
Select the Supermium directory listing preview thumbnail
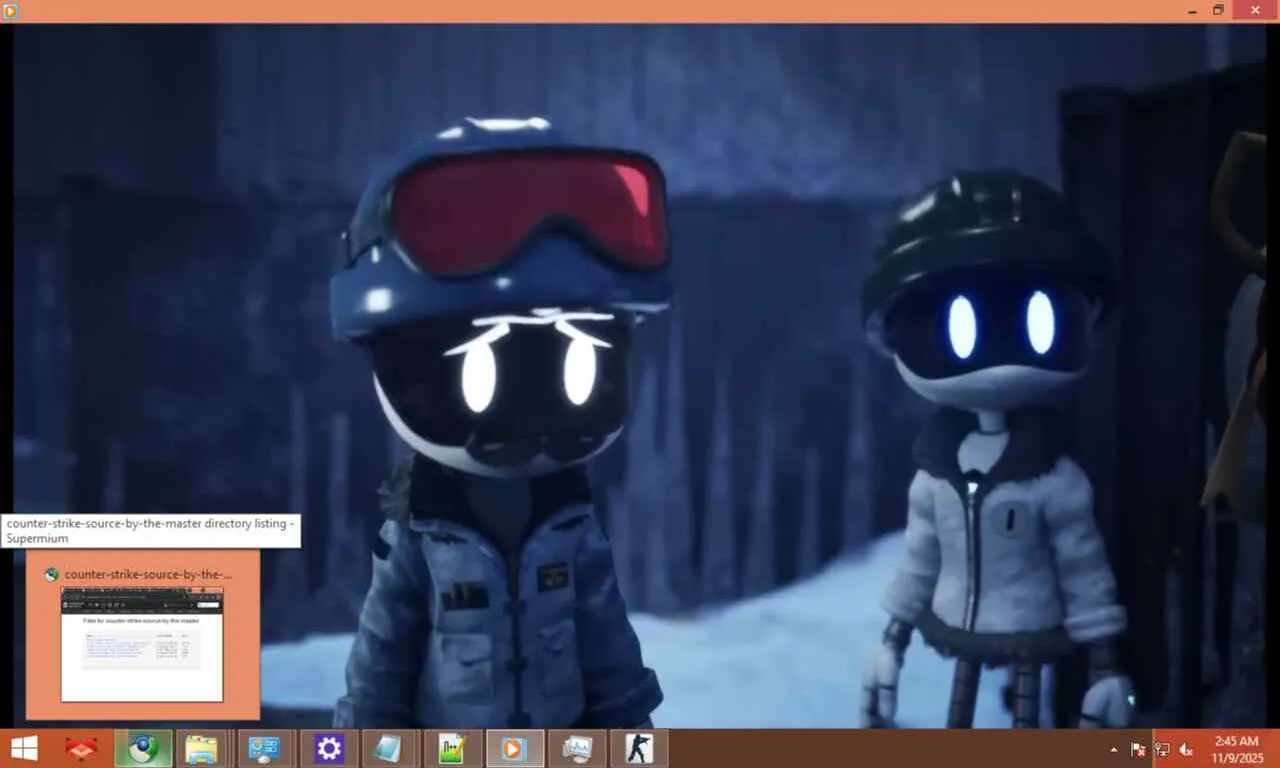pyautogui.click(x=142, y=644)
